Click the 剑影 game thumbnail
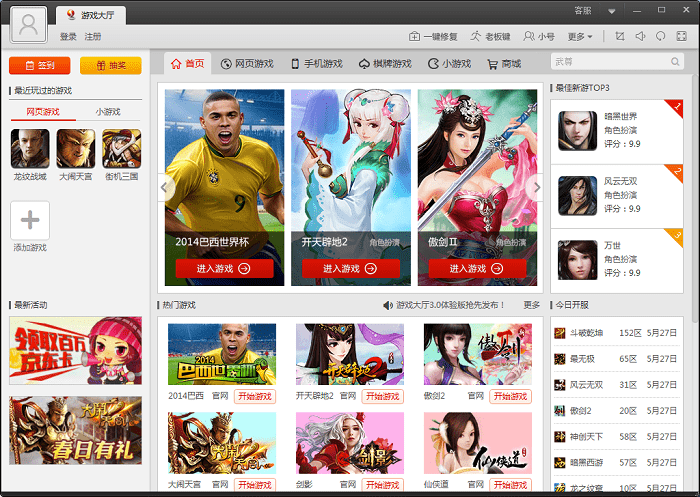700x497 pixels. (x=350, y=443)
